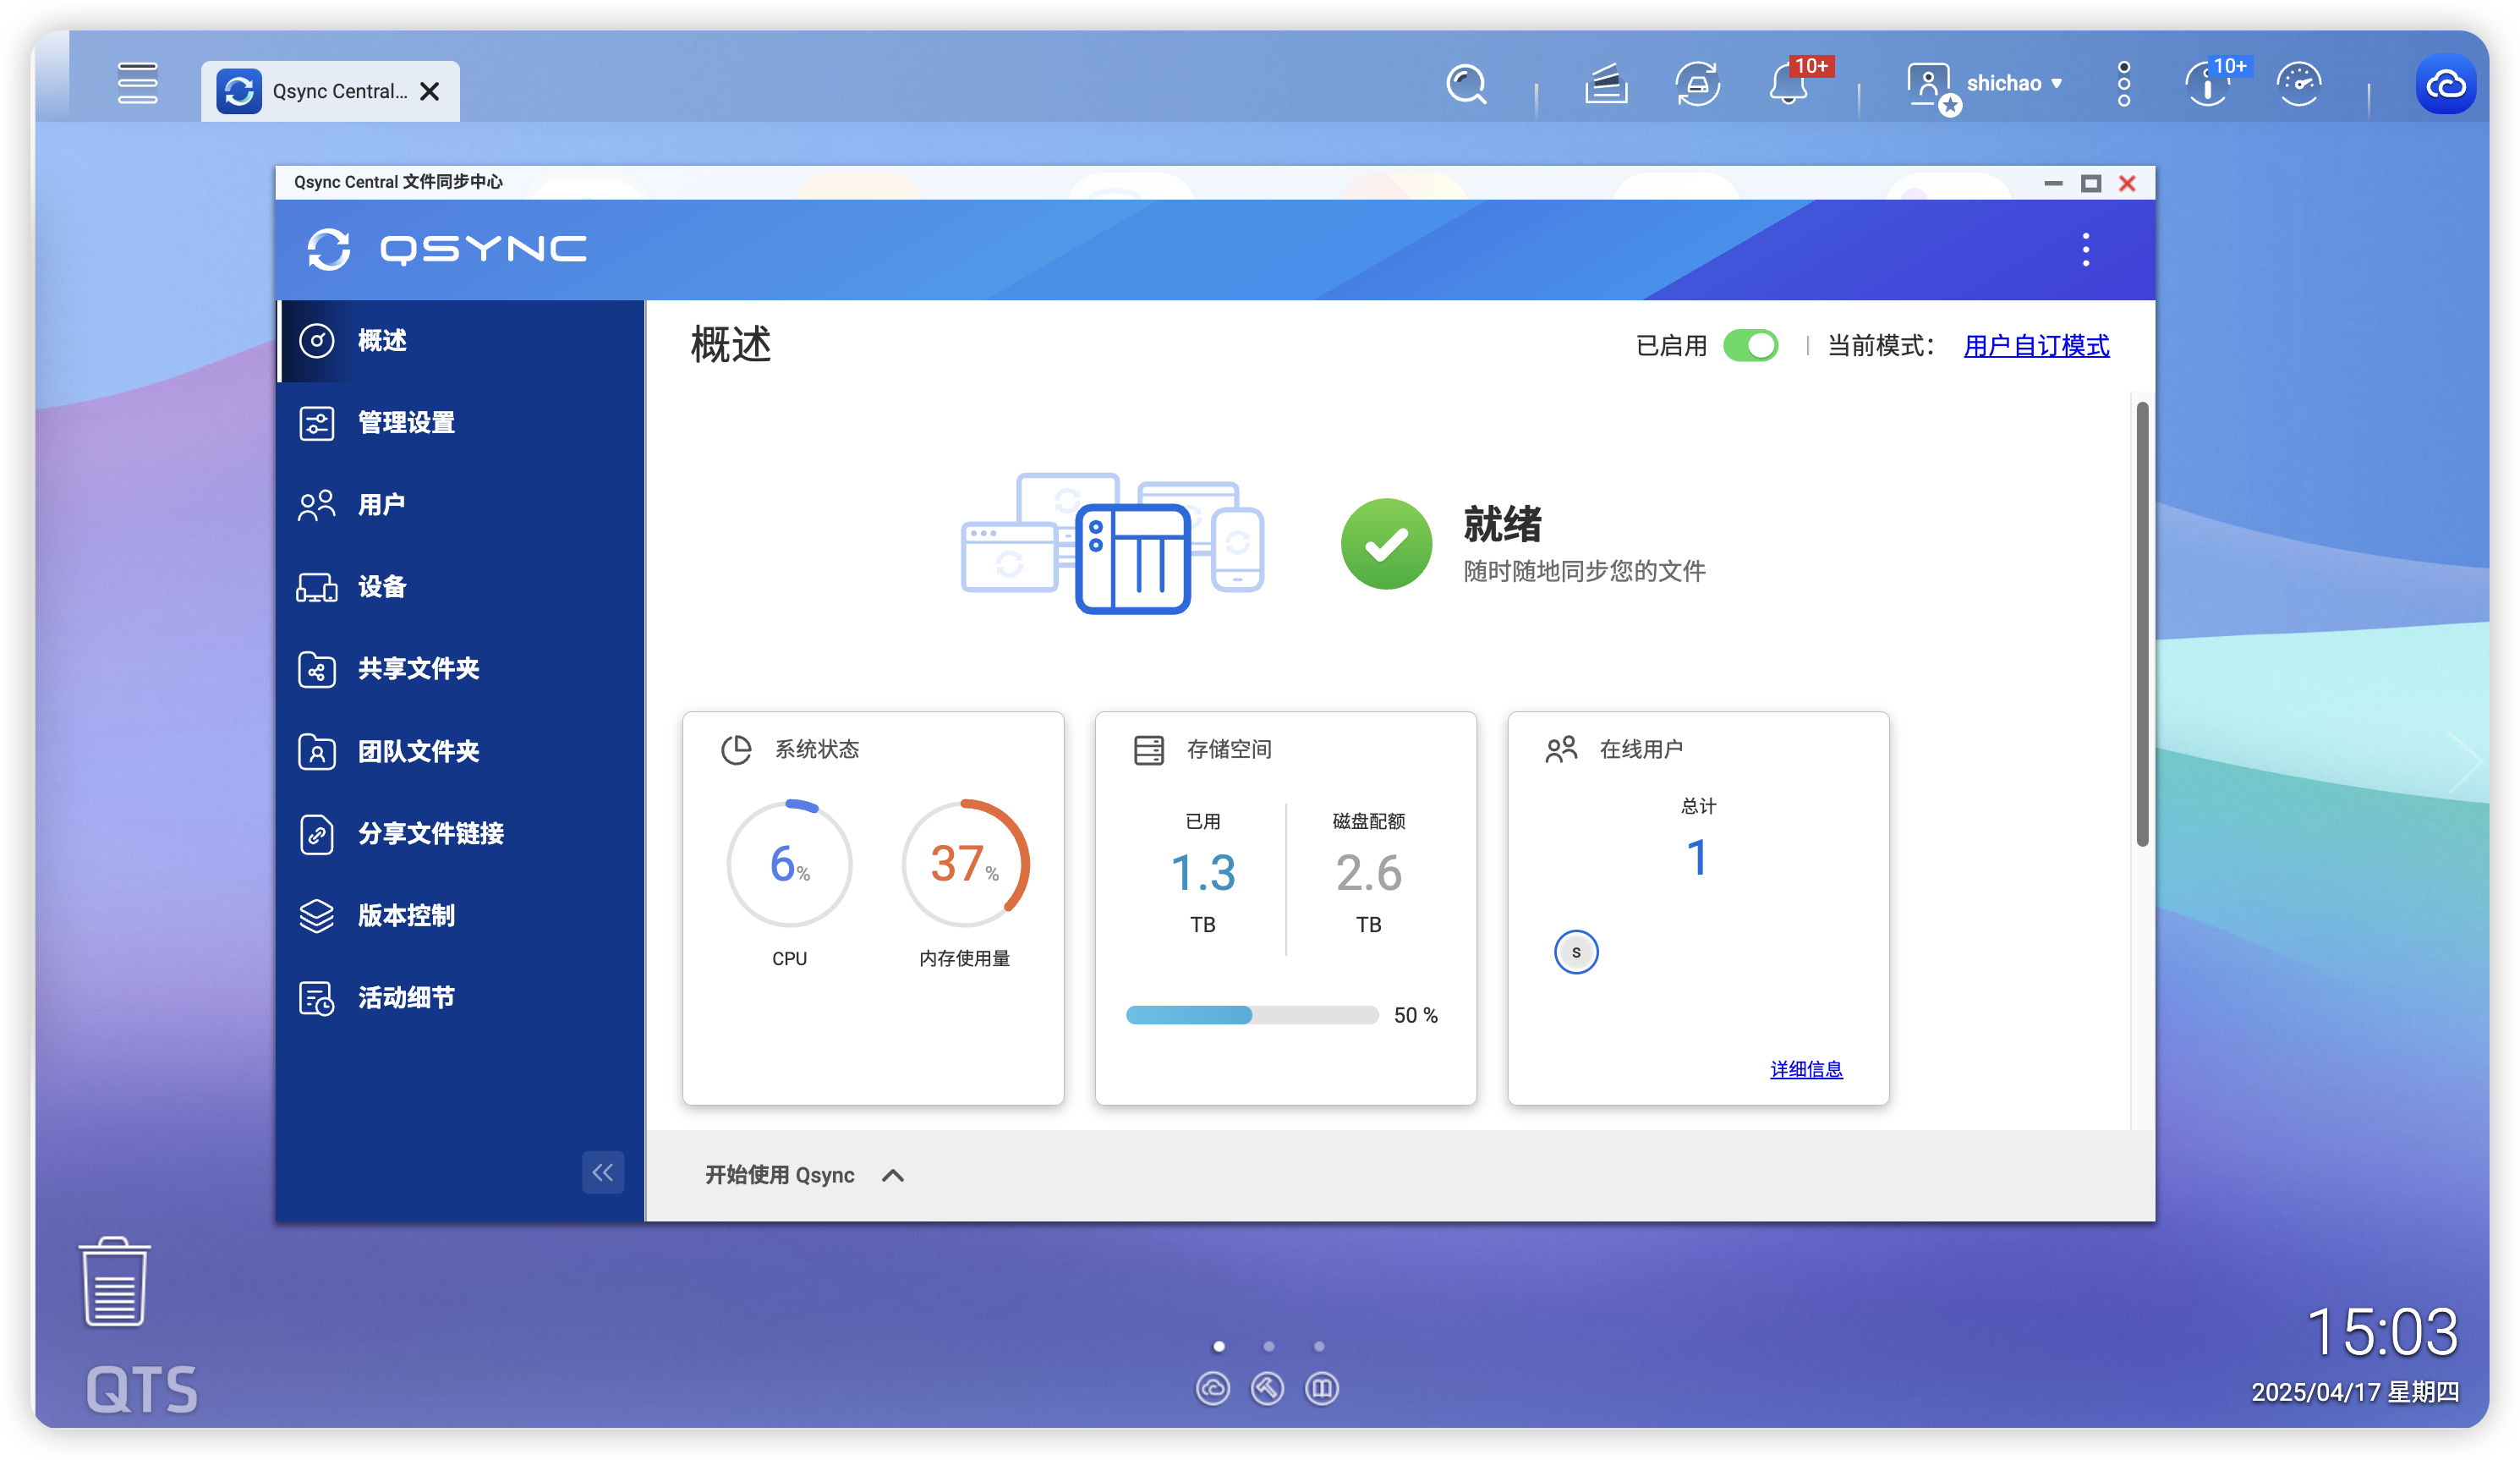Click the third bottom desktop book icon

pos(1322,1388)
